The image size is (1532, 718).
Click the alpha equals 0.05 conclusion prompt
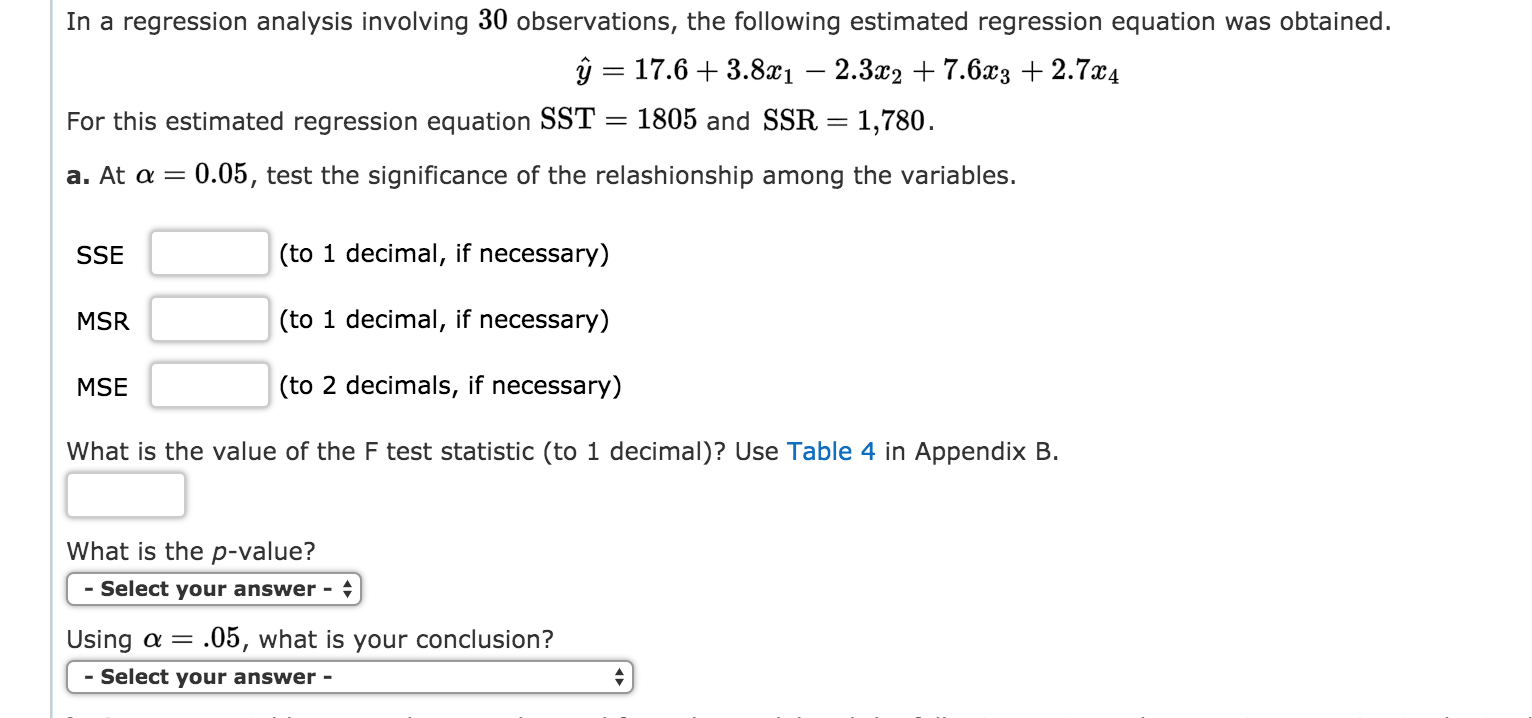tap(310, 639)
